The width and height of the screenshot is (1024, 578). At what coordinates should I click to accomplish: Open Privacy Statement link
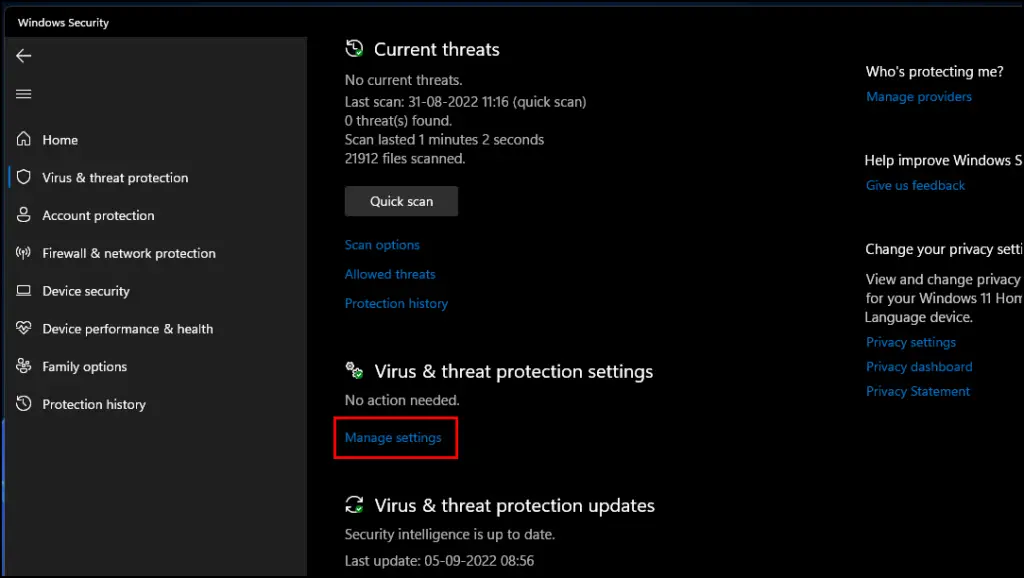point(918,391)
